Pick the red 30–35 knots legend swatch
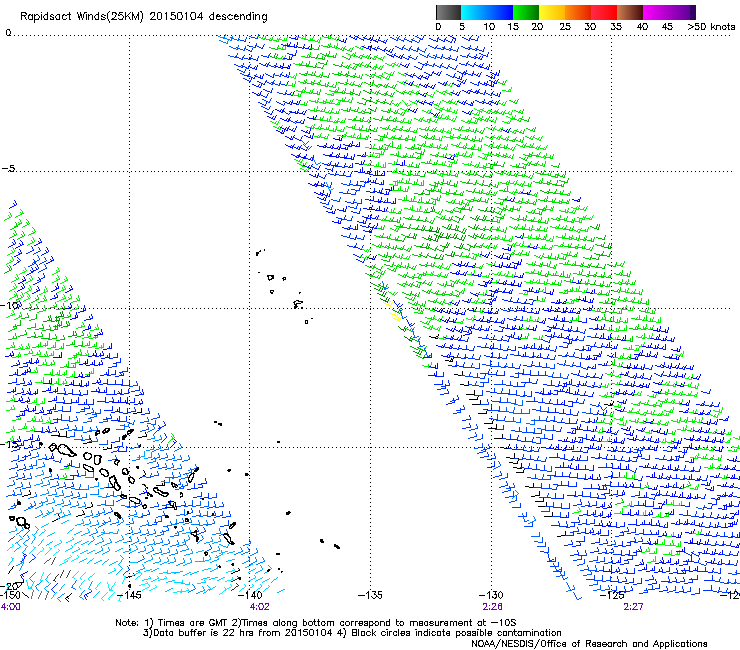The width and height of the screenshot is (740, 650). pyautogui.click(x=604, y=12)
